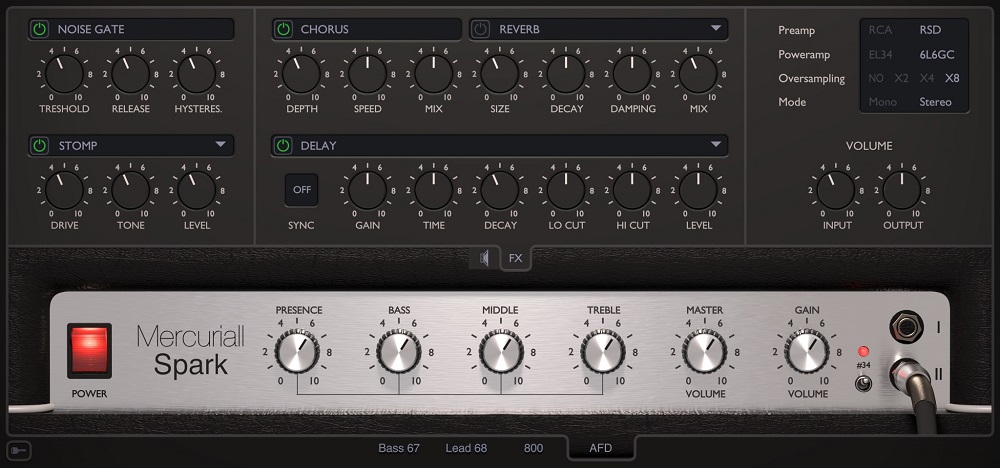Open the Delay type dropdown arrow
The image size is (1000, 468).
716,146
